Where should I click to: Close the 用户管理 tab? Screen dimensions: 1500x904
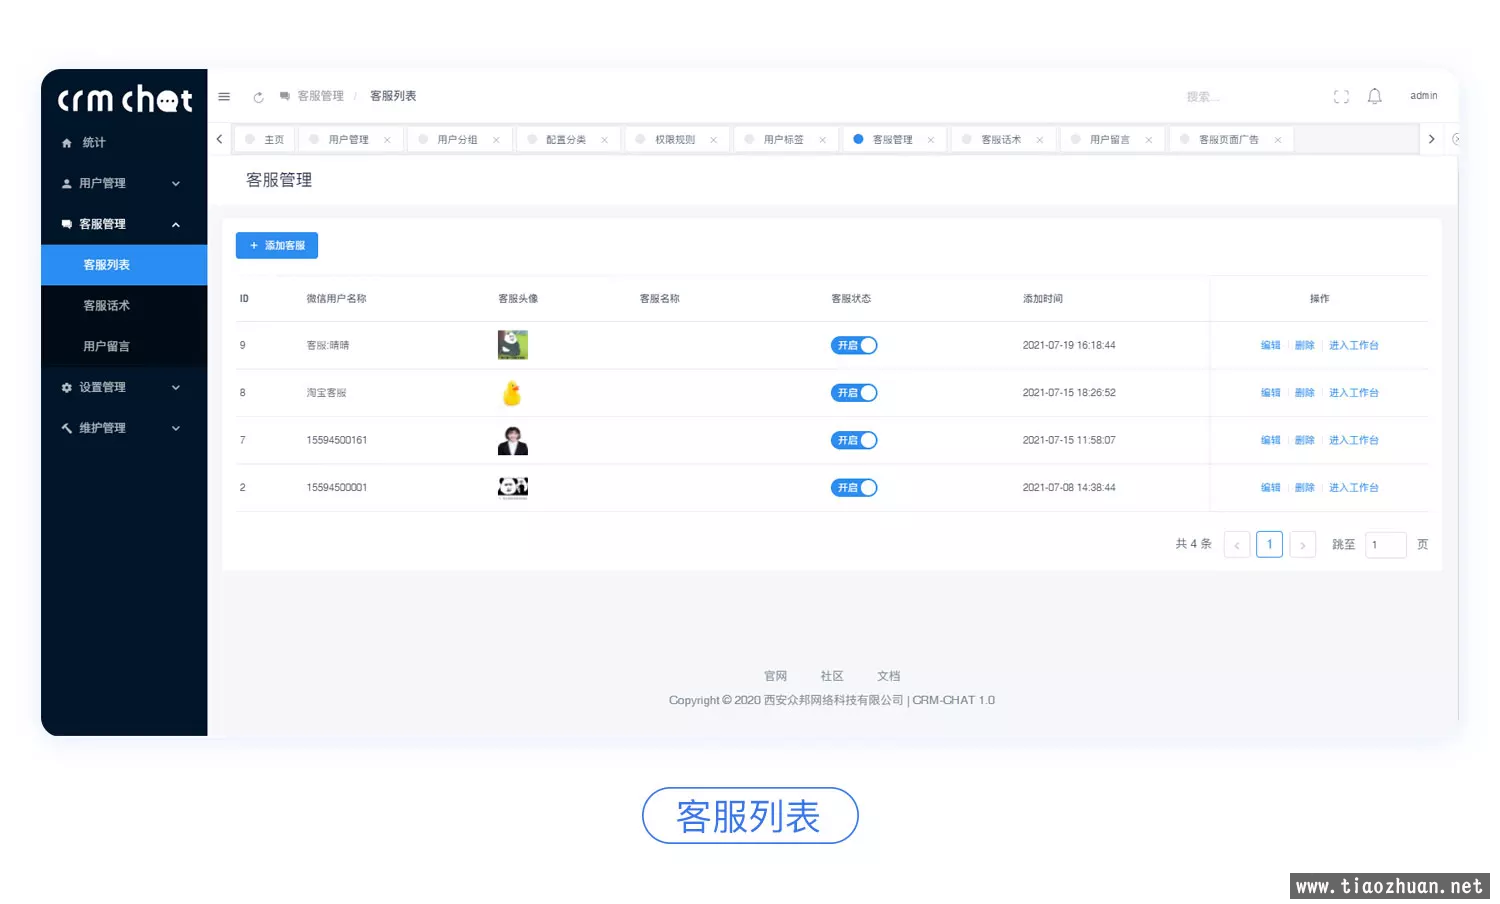click(x=387, y=140)
